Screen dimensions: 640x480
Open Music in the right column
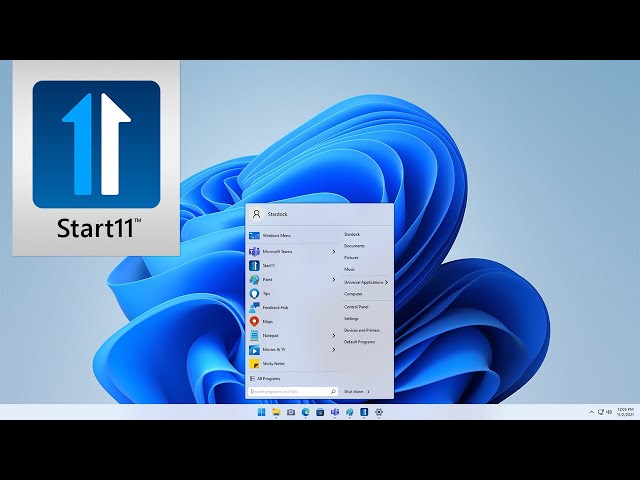click(x=349, y=270)
